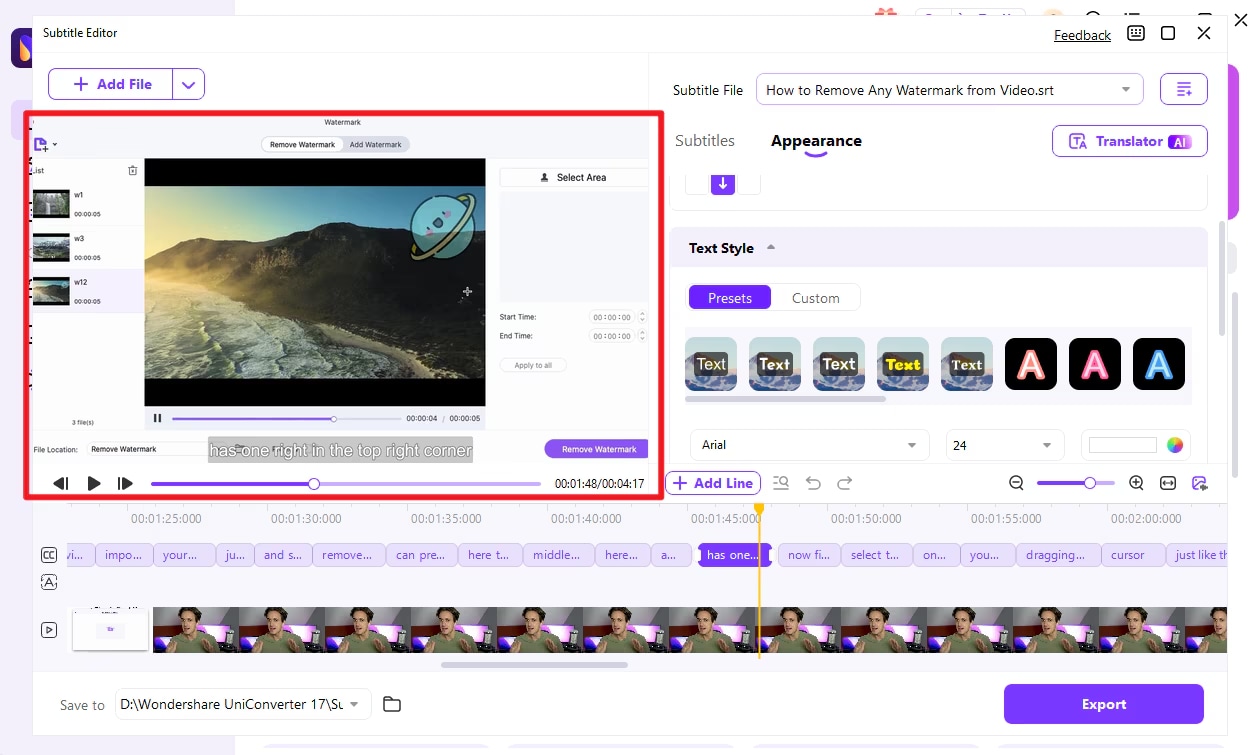Open the font size 24 dropdown
Image resolution: width=1256 pixels, height=755 pixels.
coord(1004,444)
